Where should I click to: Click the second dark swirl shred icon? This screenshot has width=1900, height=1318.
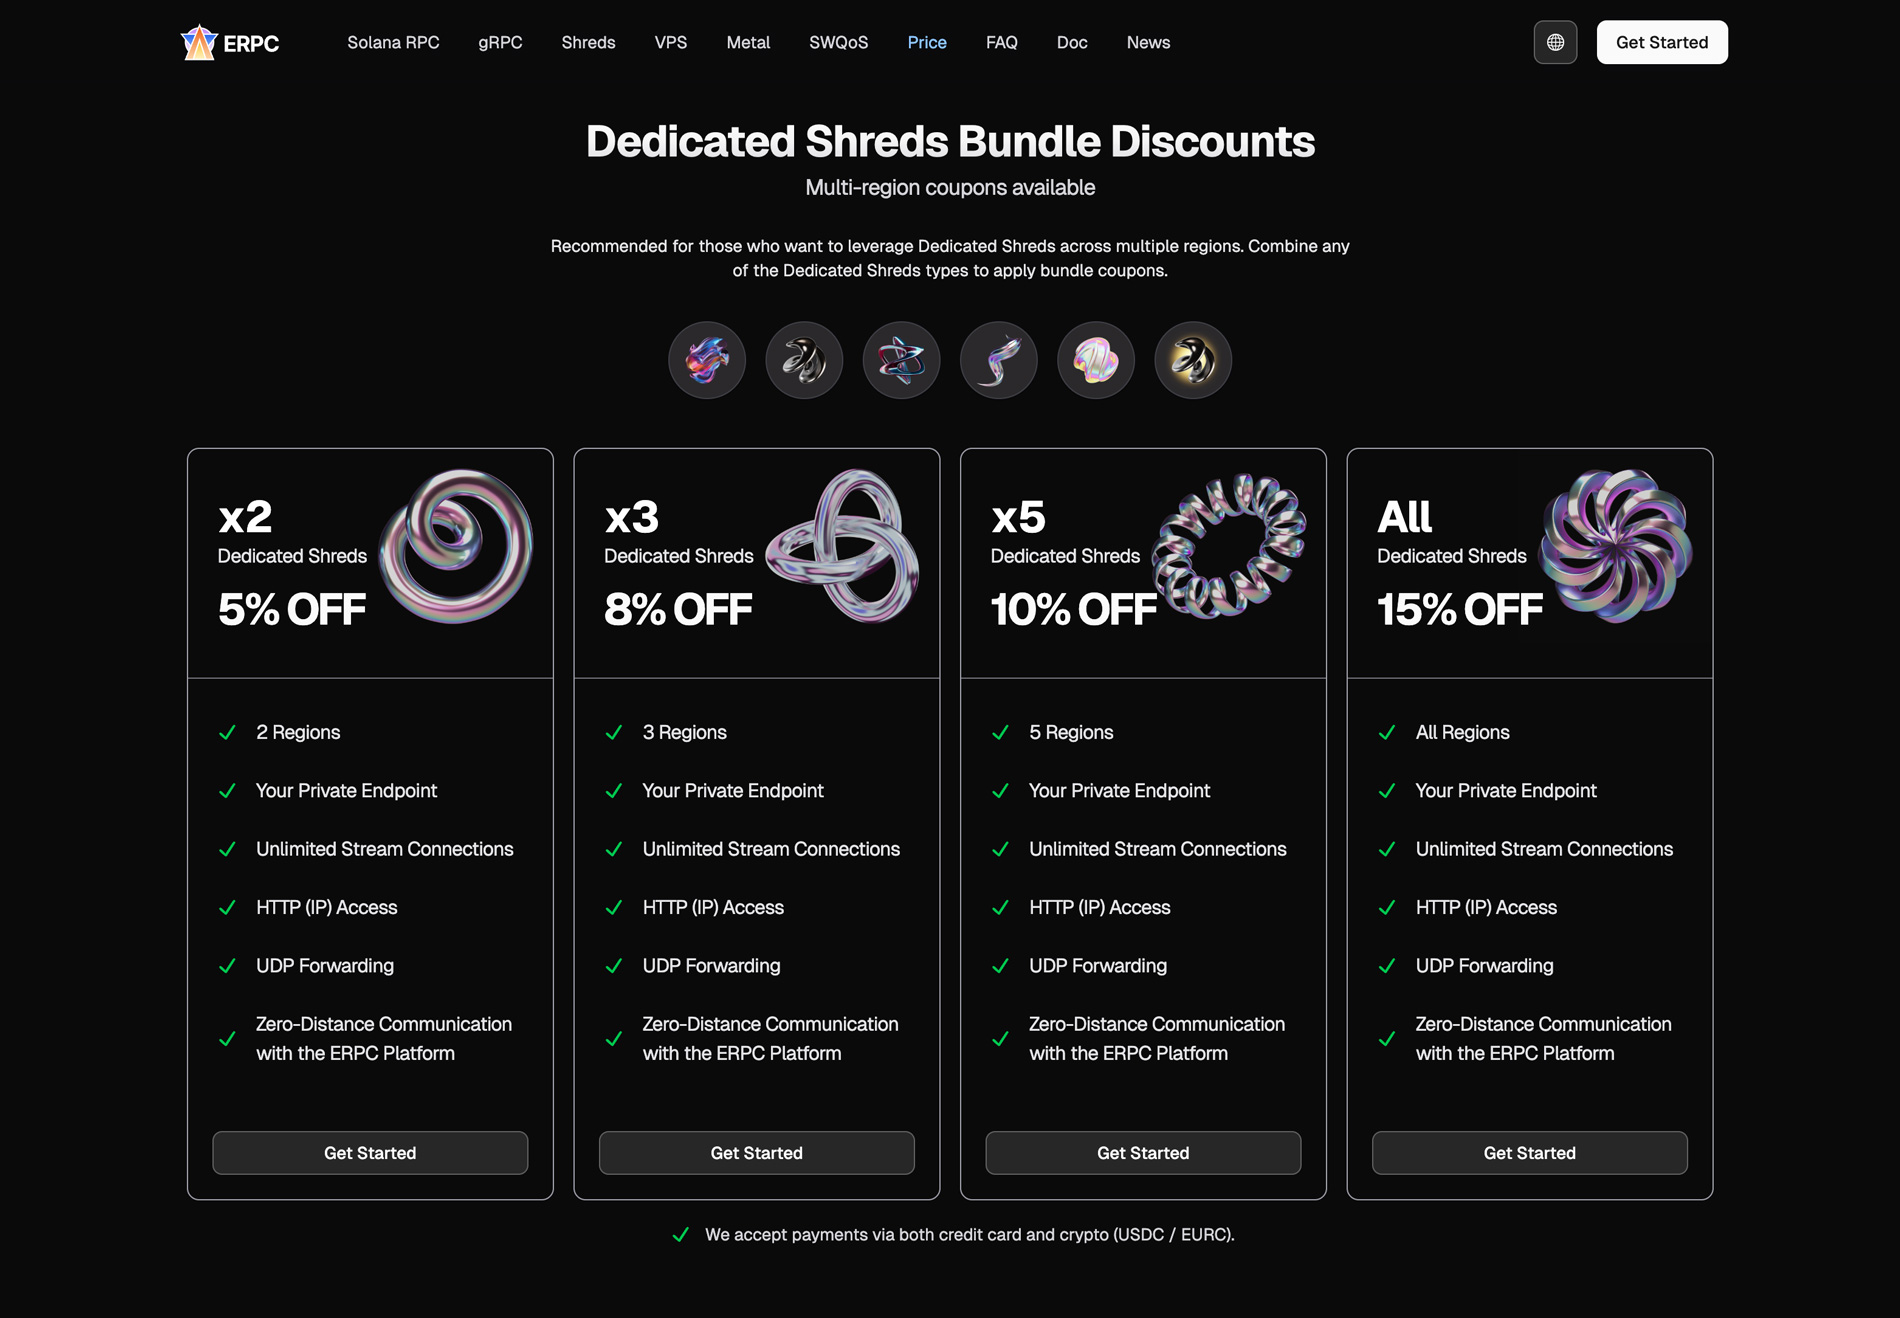[x=804, y=360]
